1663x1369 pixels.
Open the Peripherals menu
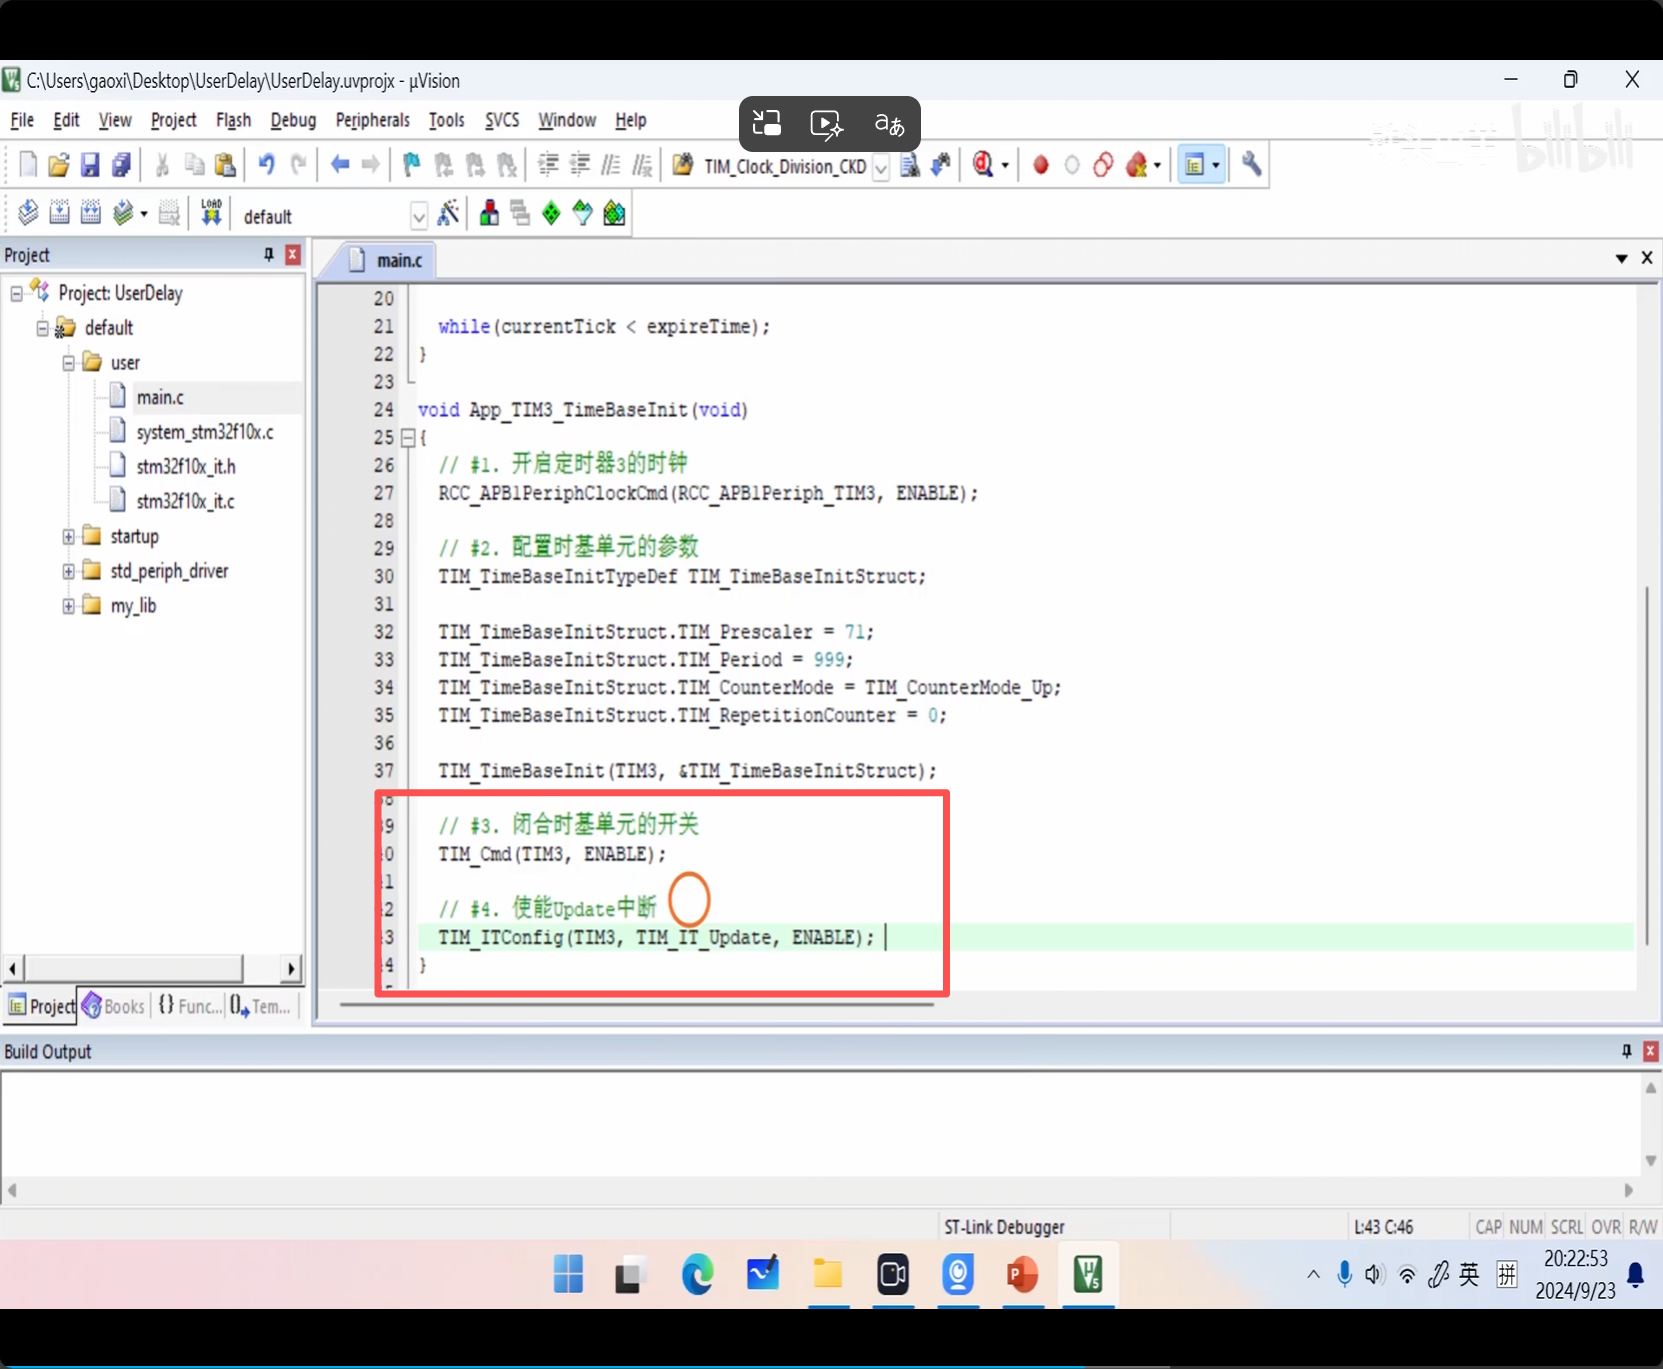click(x=372, y=120)
